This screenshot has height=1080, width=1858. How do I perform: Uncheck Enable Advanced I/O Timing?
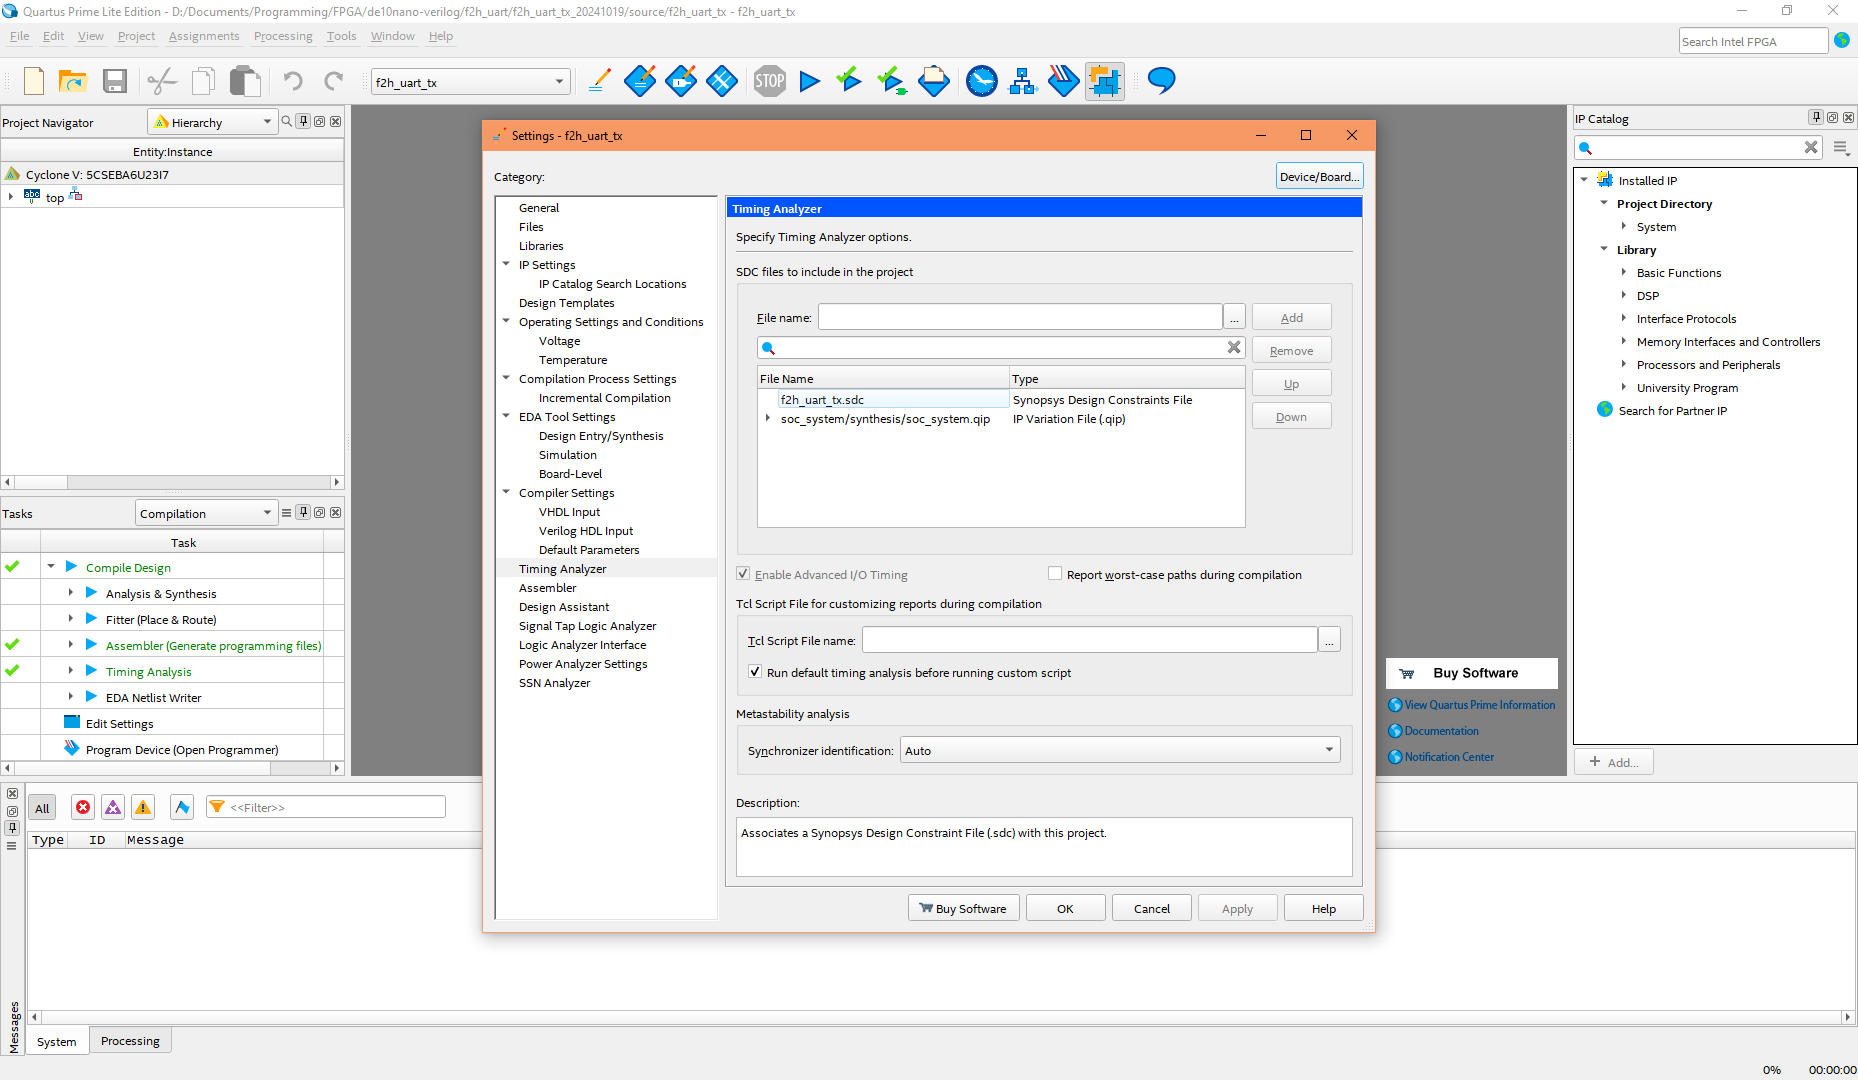[743, 574]
